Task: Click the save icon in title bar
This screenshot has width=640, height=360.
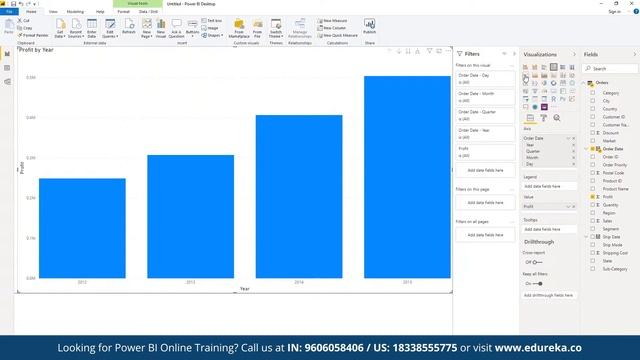Action: click(13, 4)
